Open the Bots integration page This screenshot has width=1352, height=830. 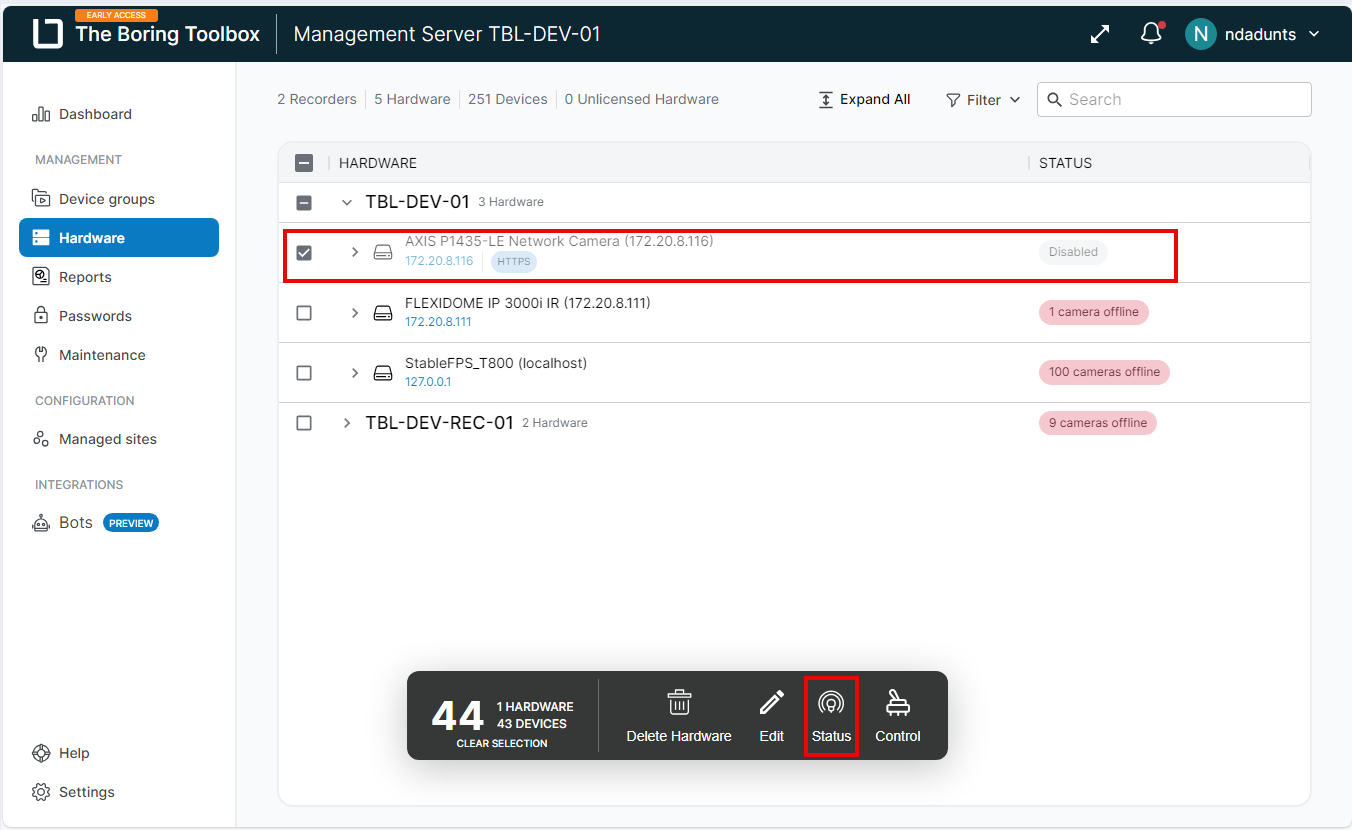76,522
